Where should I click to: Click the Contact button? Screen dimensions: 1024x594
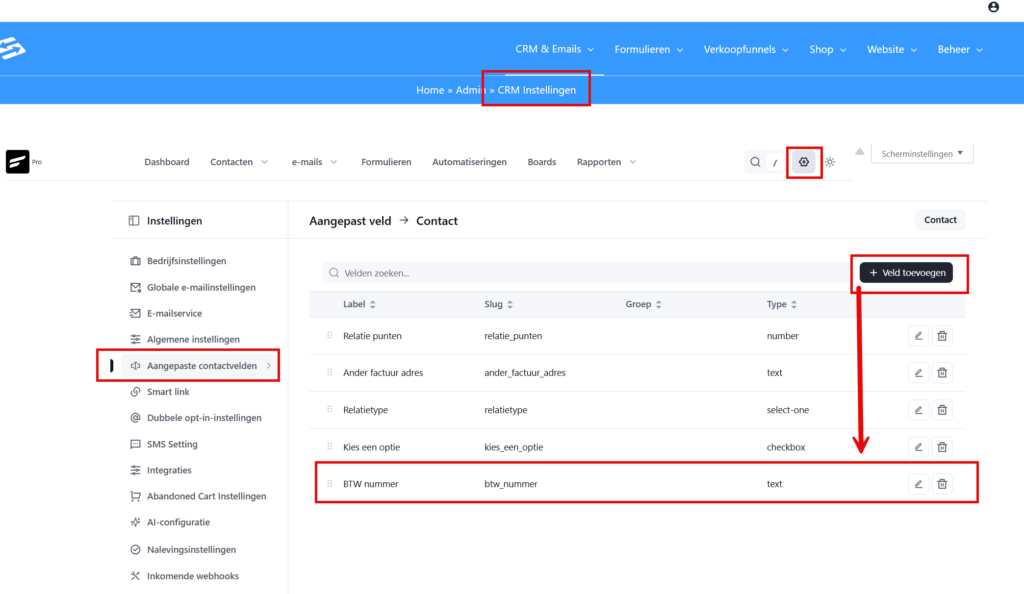coord(940,220)
